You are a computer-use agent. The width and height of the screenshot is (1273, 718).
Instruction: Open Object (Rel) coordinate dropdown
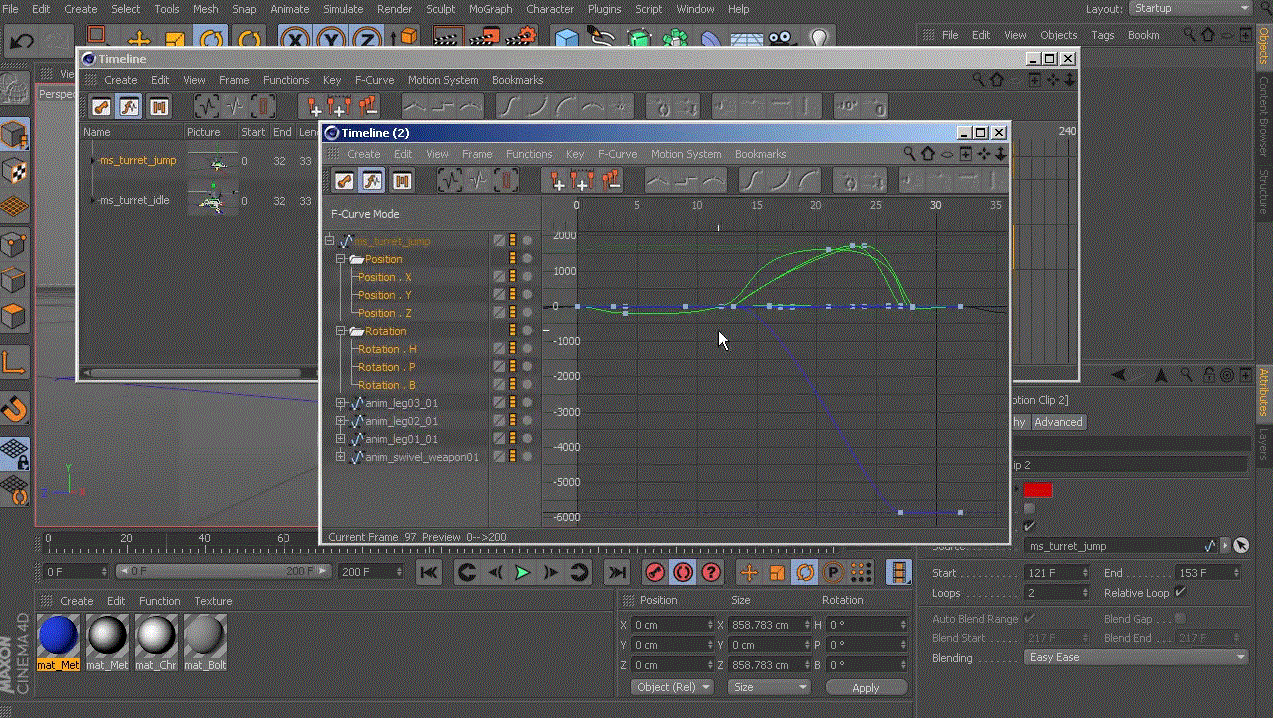(x=672, y=687)
